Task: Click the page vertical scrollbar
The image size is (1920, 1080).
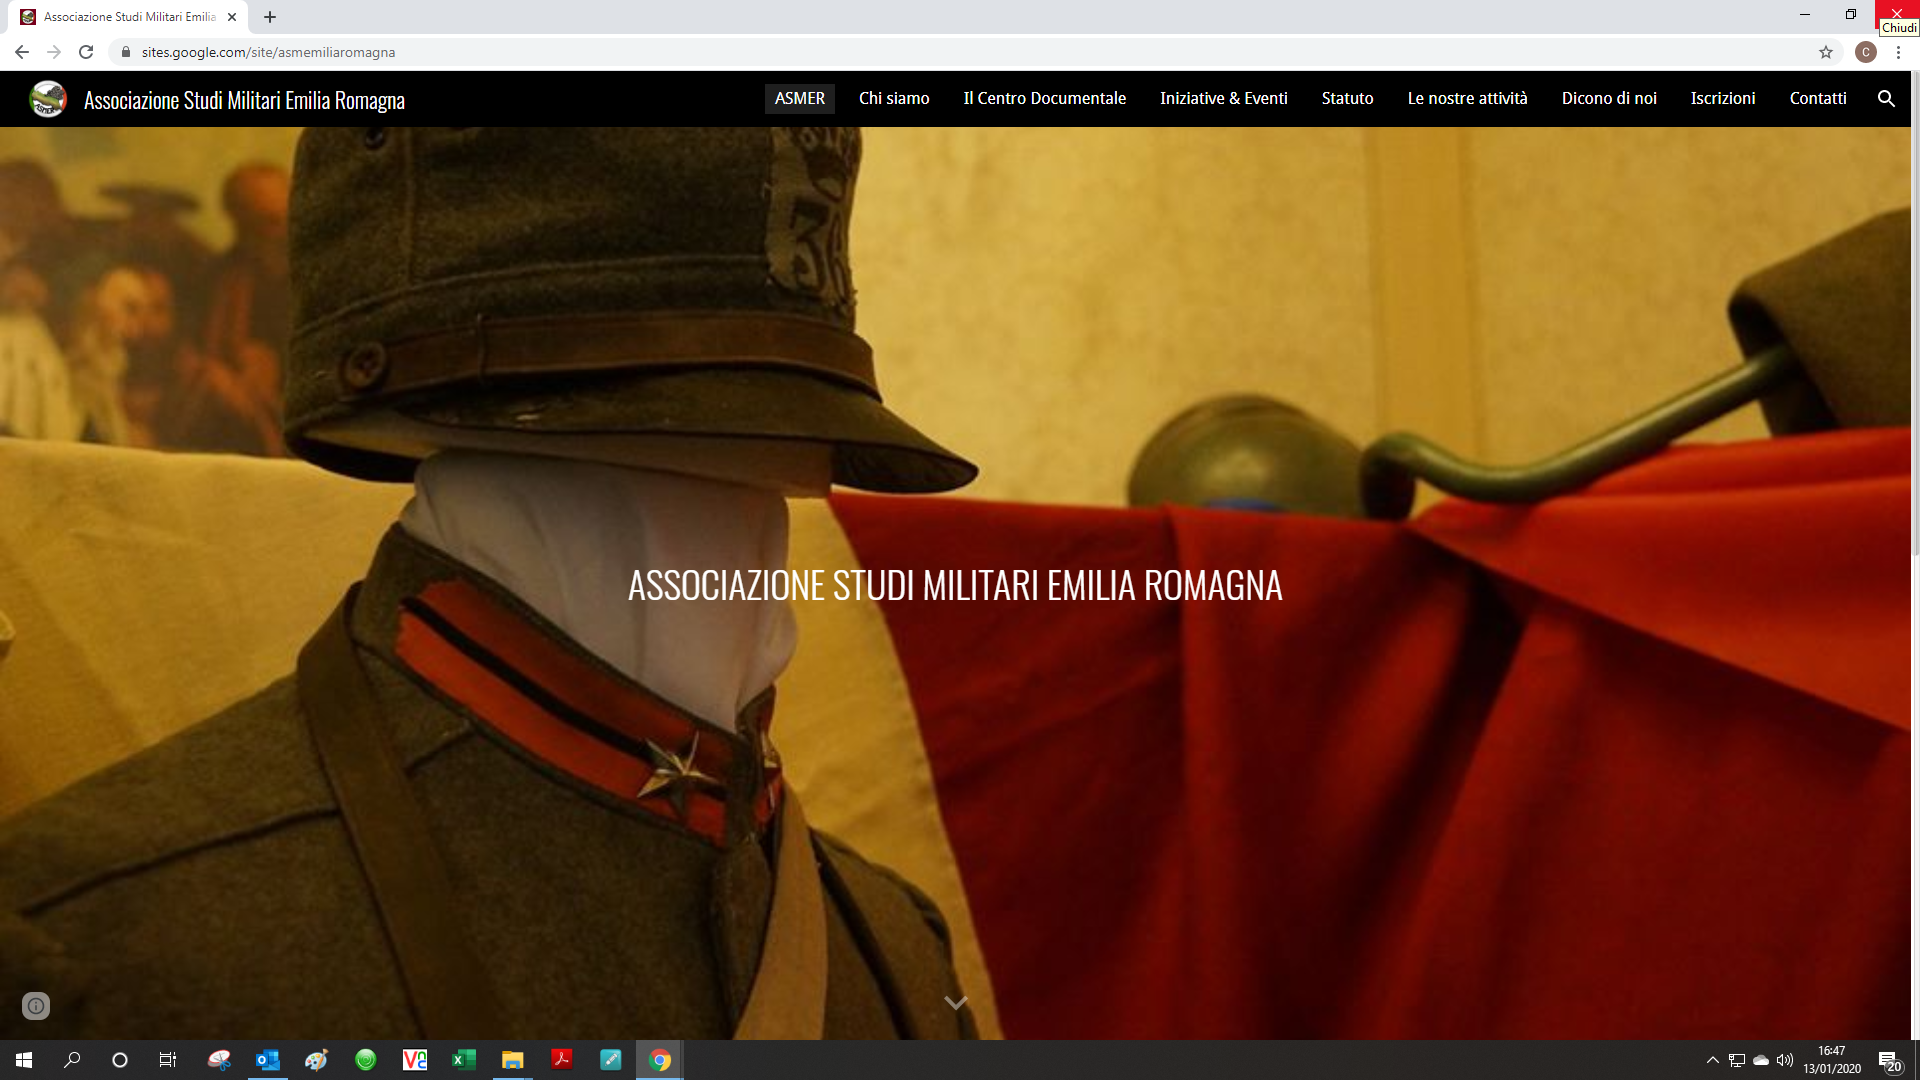Action: point(1915,315)
